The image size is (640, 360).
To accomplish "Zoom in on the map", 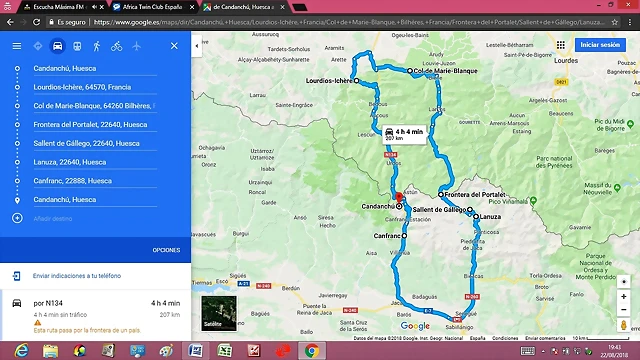I will tap(623, 297).
